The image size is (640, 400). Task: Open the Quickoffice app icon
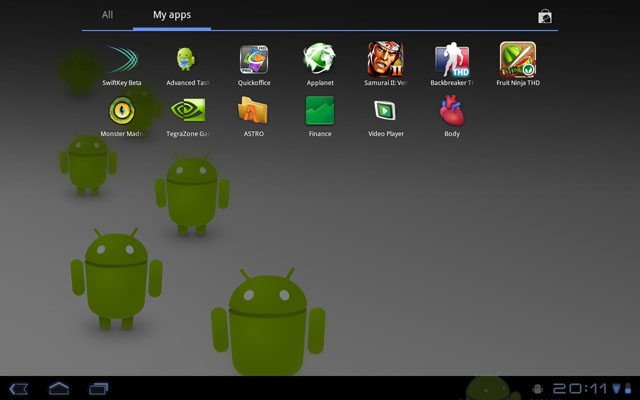(253, 60)
